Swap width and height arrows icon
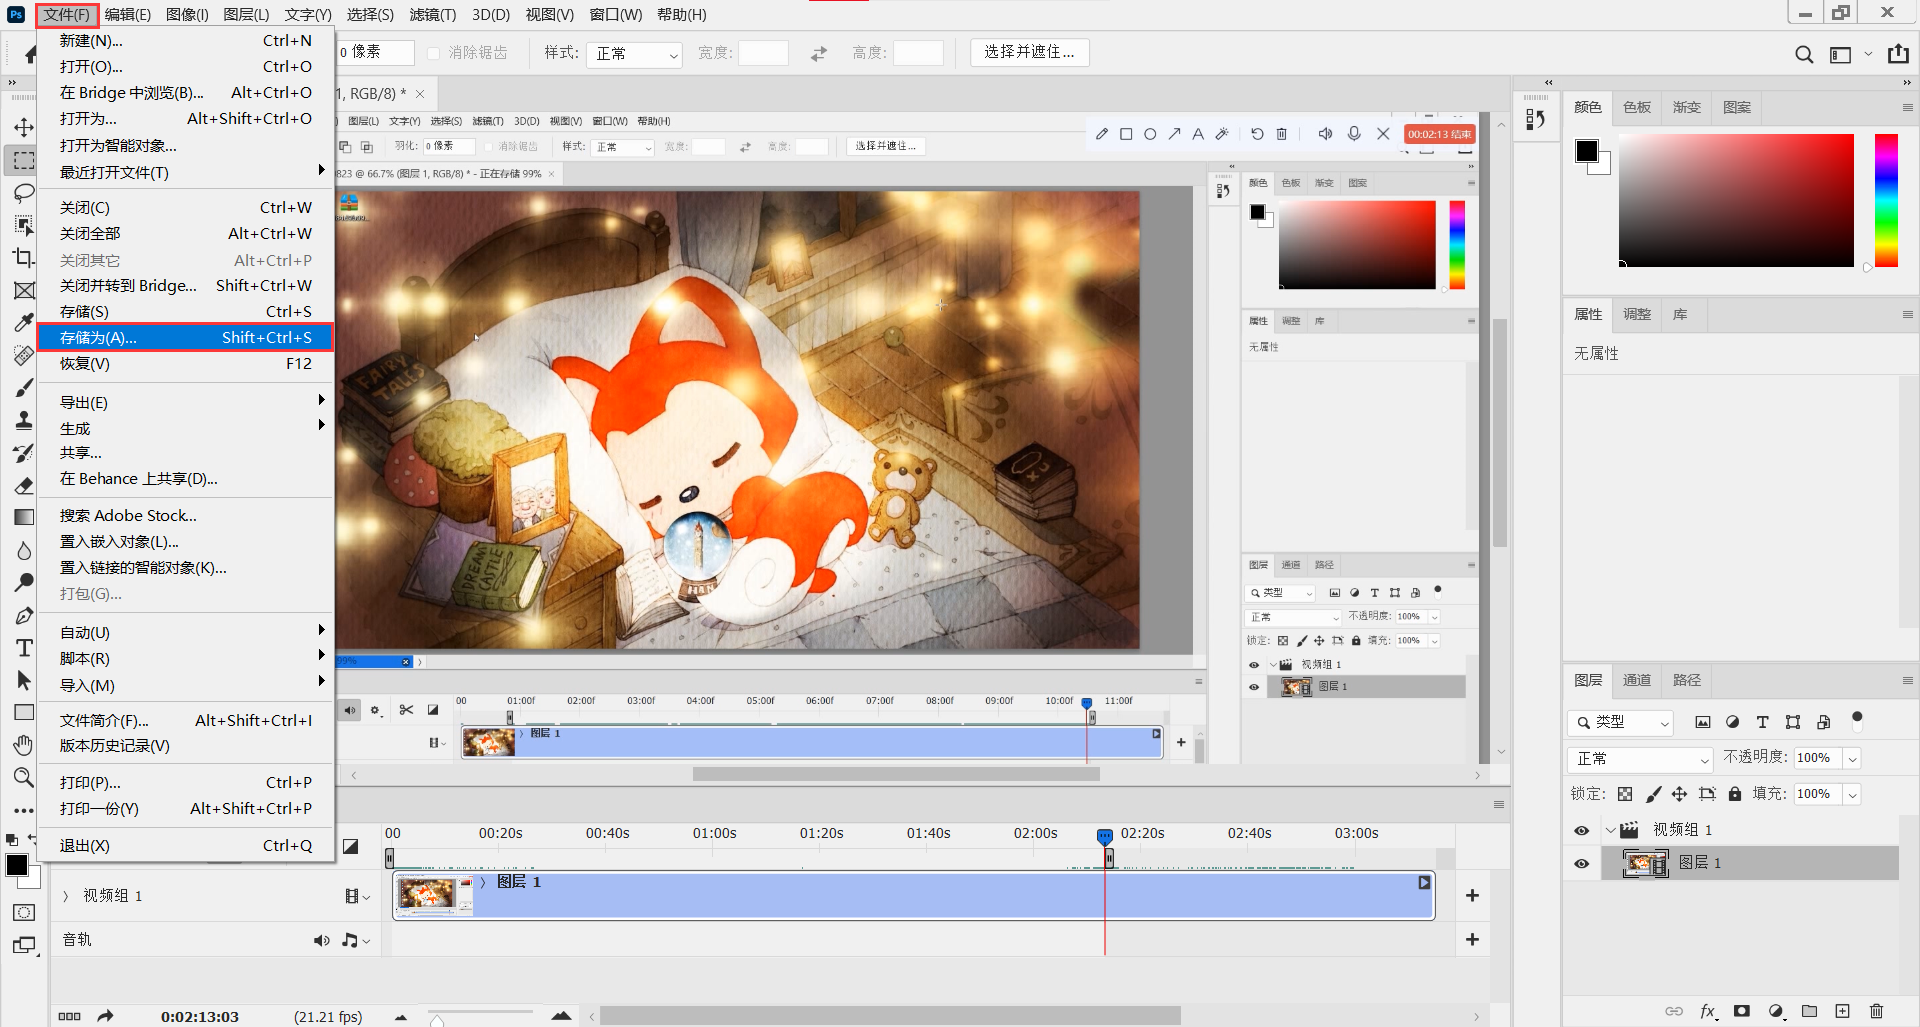The width and height of the screenshot is (1920, 1027). pos(819,54)
